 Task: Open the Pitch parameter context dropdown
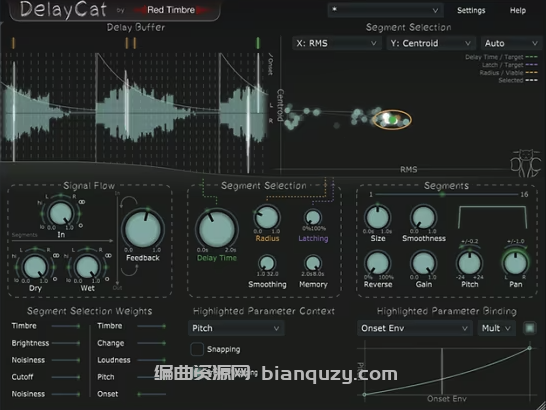pyautogui.click(x=236, y=328)
